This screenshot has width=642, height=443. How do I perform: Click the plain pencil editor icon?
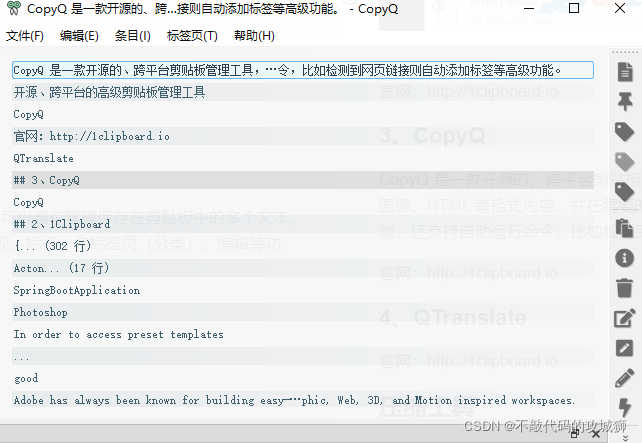[x=625, y=378]
